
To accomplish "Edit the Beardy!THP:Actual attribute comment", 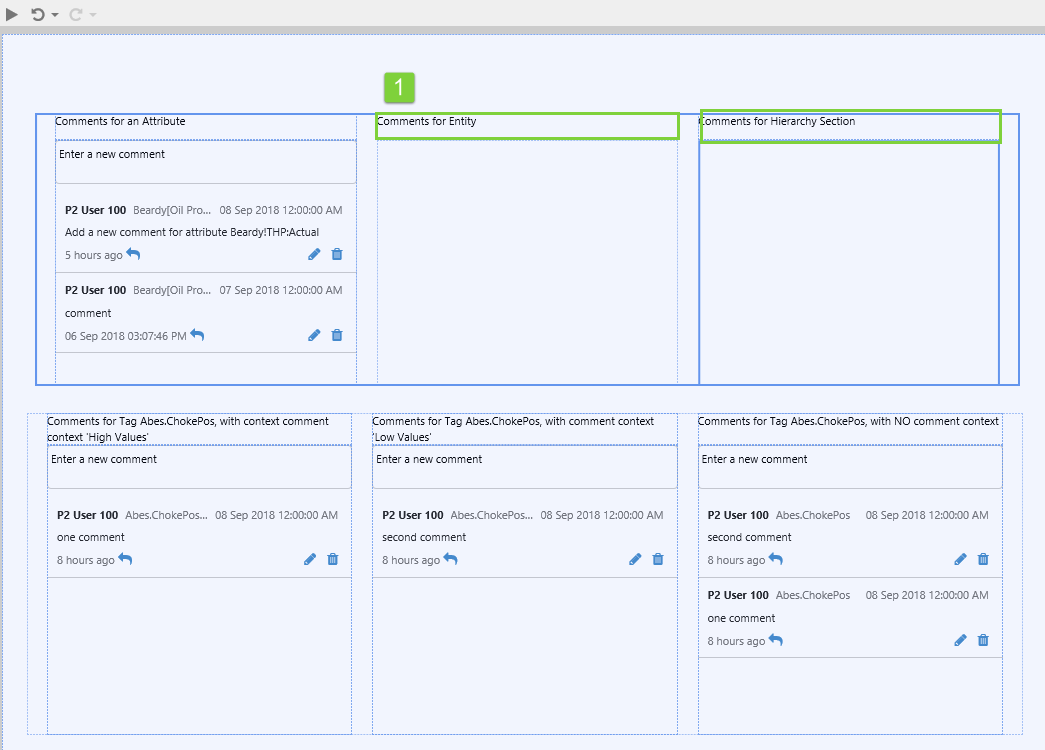I will (x=314, y=255).
